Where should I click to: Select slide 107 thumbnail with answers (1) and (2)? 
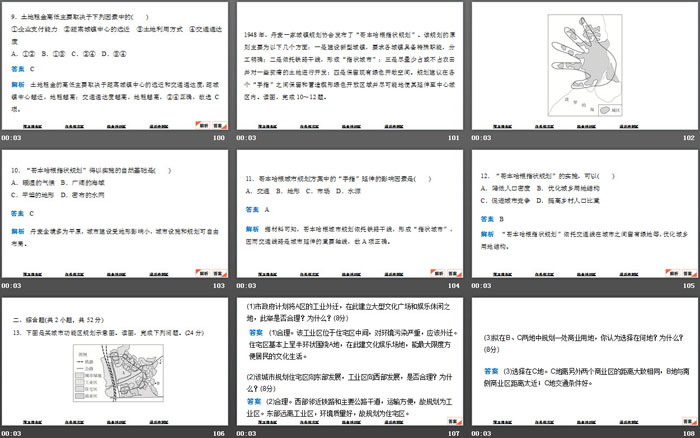[350, 361]
